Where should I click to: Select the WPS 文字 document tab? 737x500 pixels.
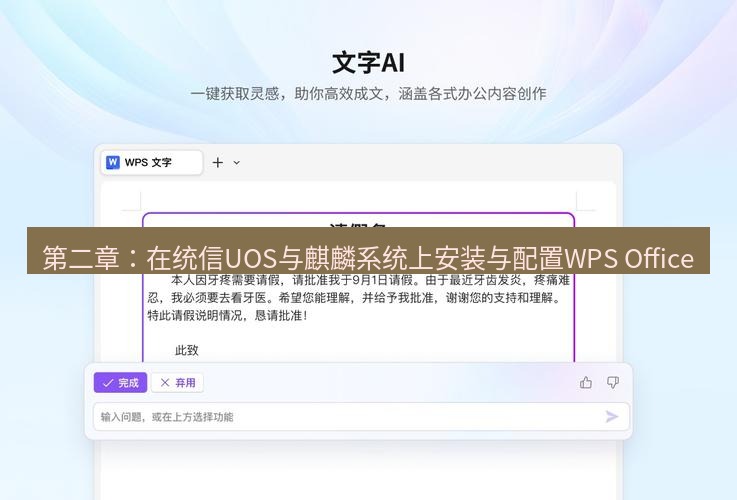pos(151,163)
